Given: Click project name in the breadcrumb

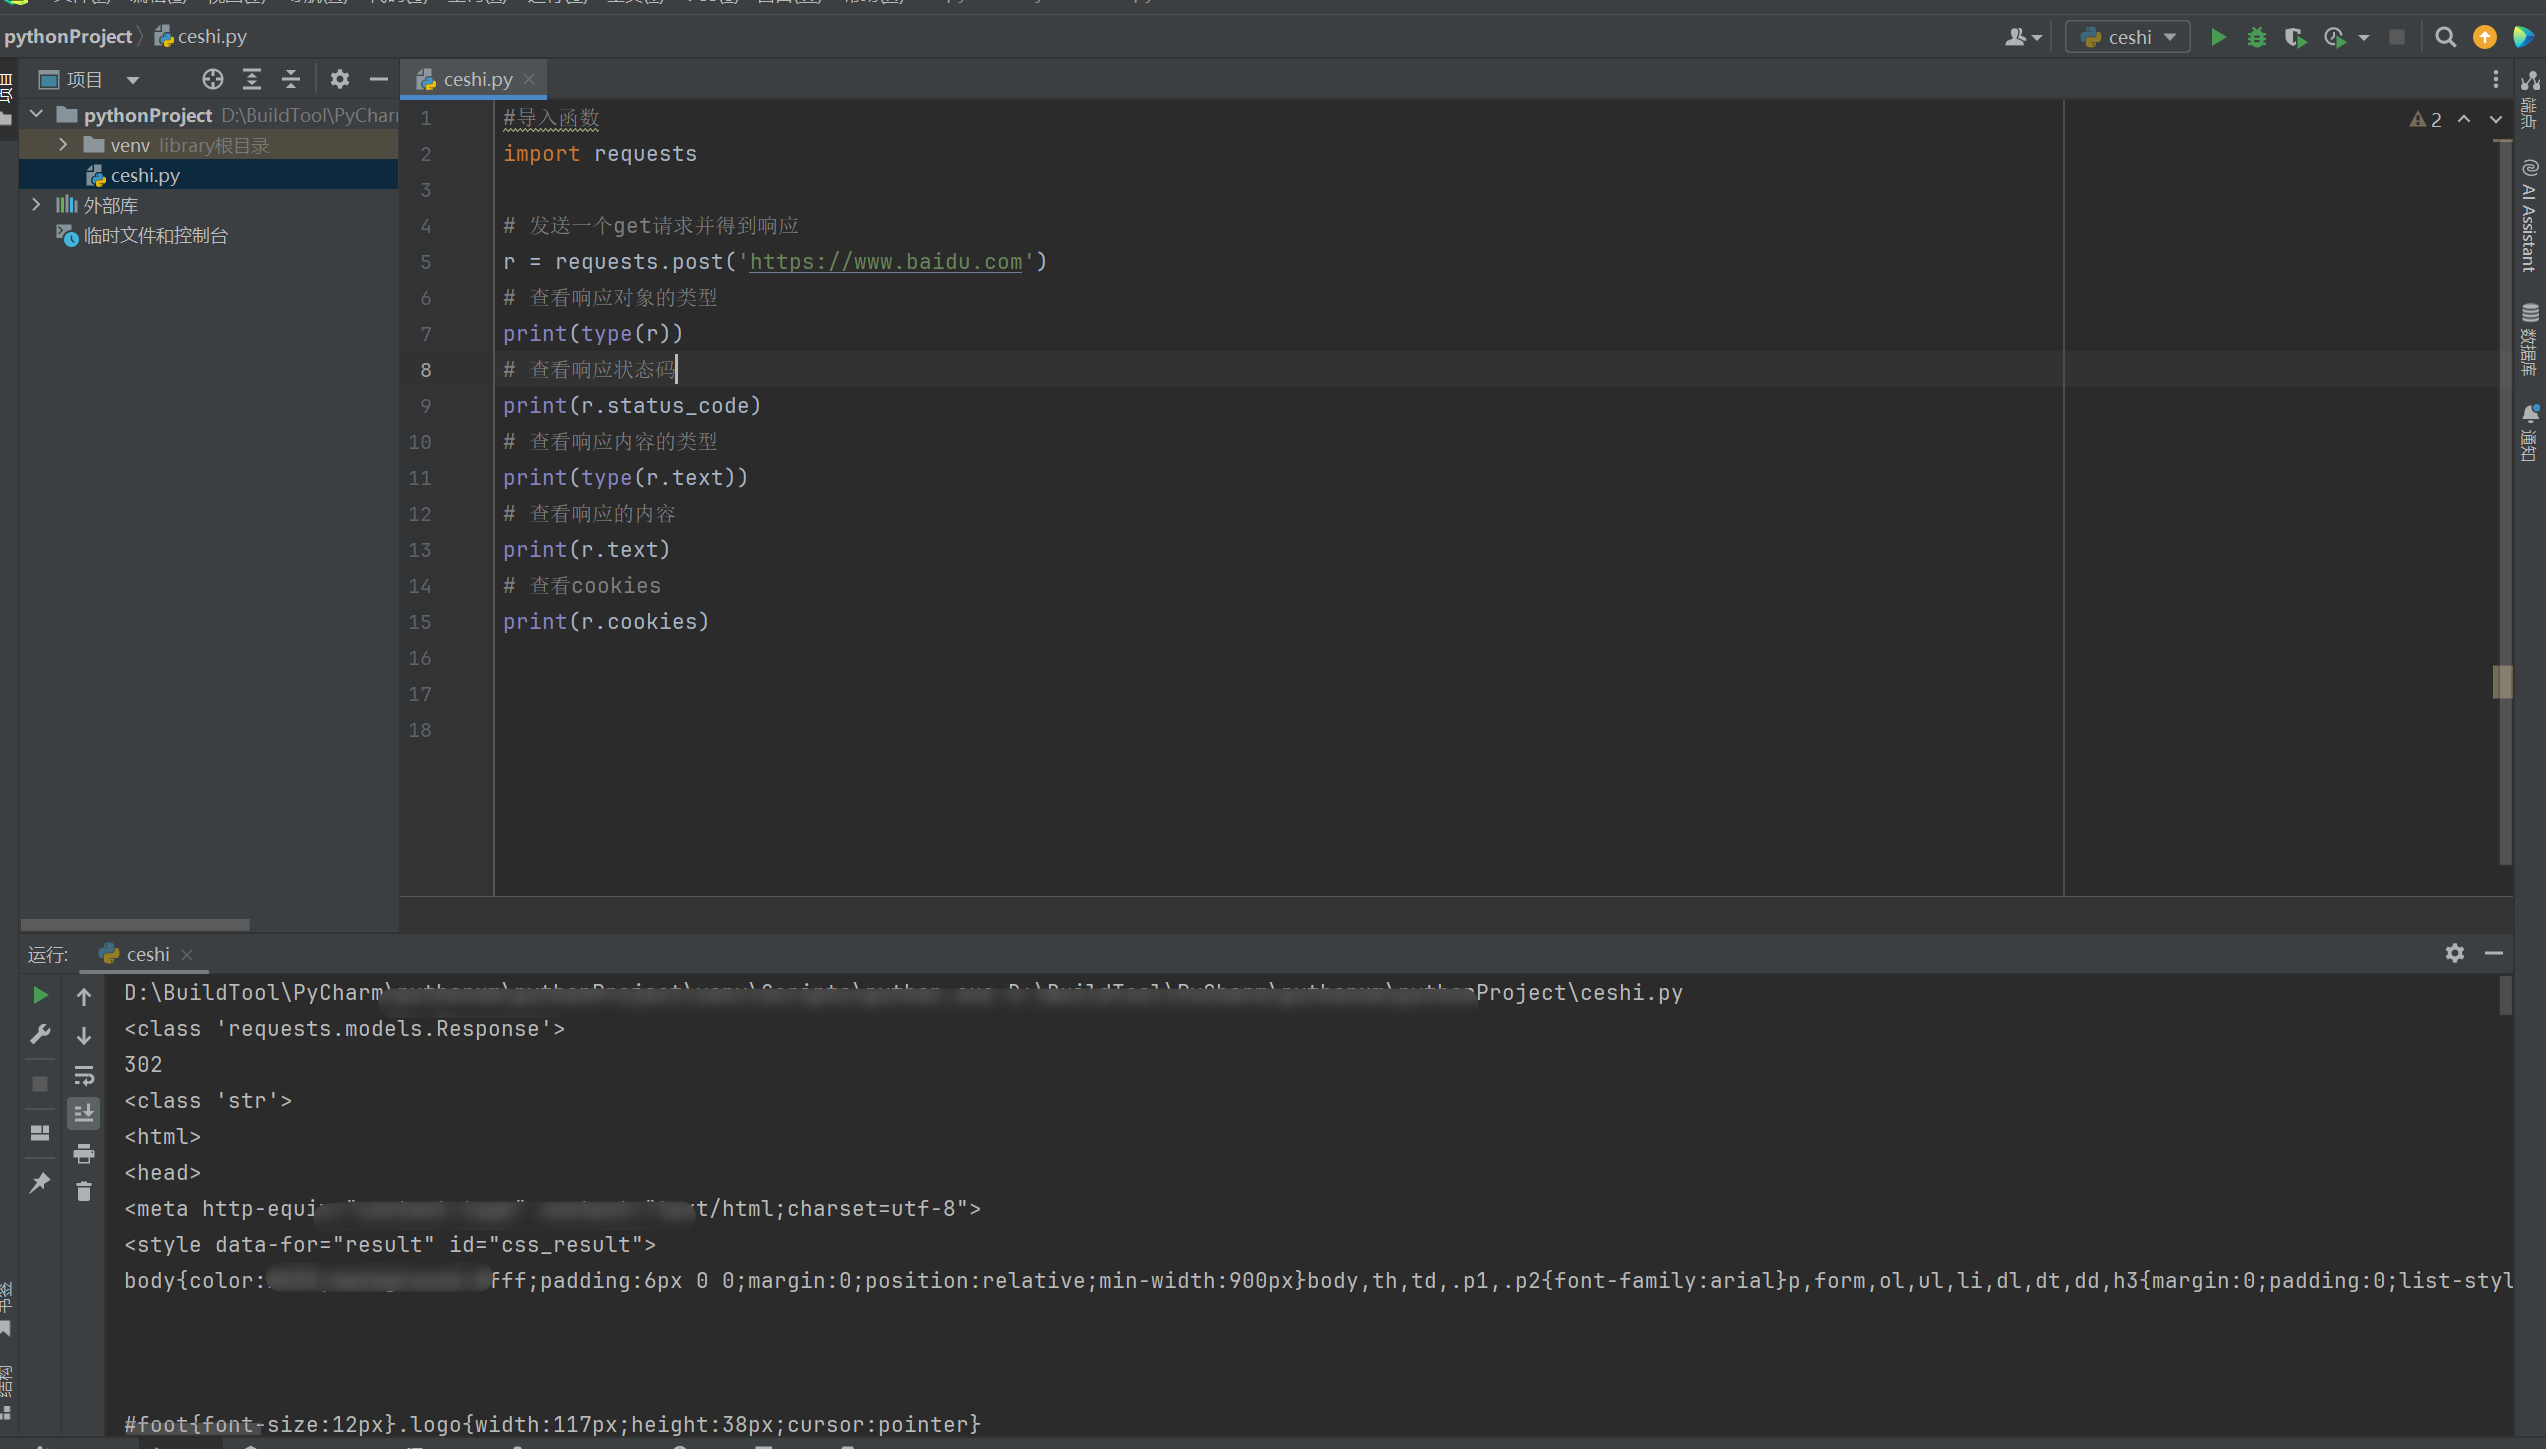Looking at the screenshot, I should [68, 36].
